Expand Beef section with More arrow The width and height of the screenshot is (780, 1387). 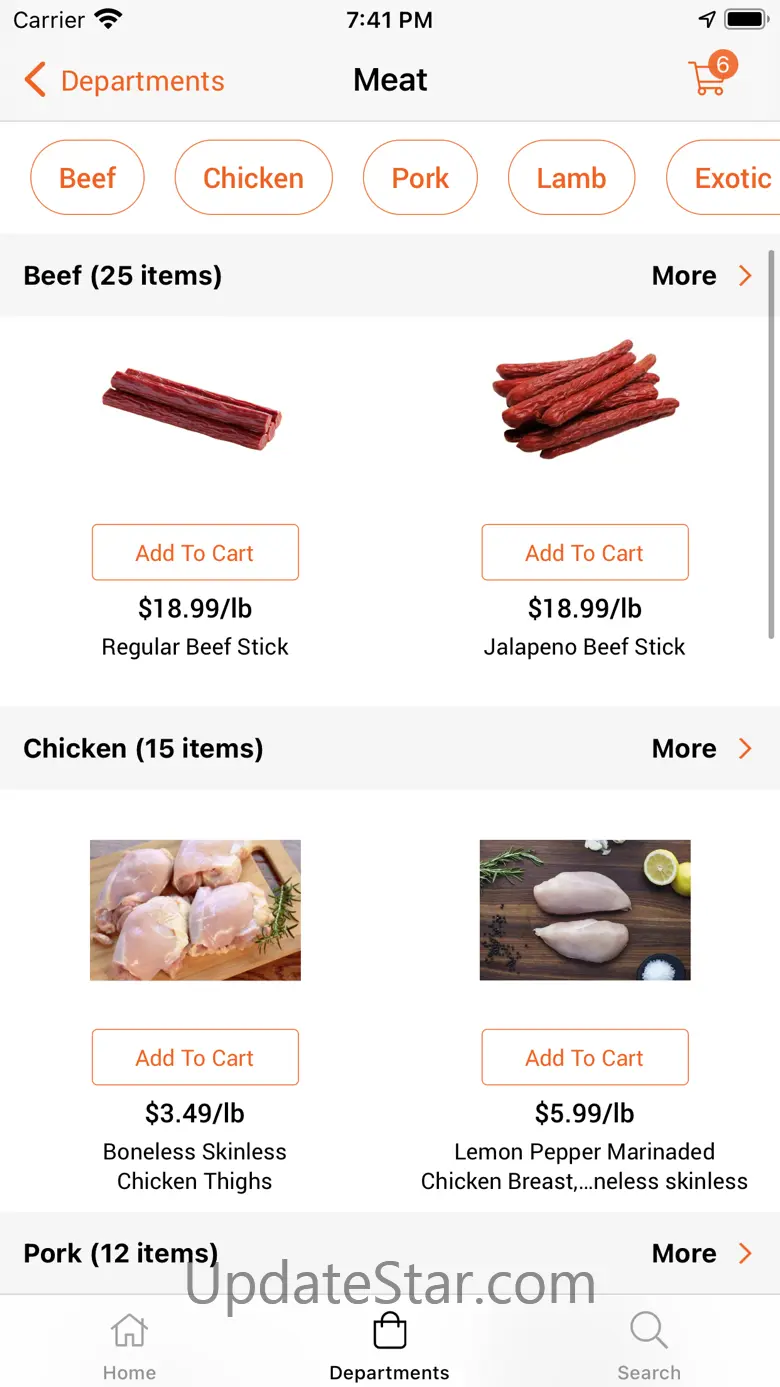744,276
